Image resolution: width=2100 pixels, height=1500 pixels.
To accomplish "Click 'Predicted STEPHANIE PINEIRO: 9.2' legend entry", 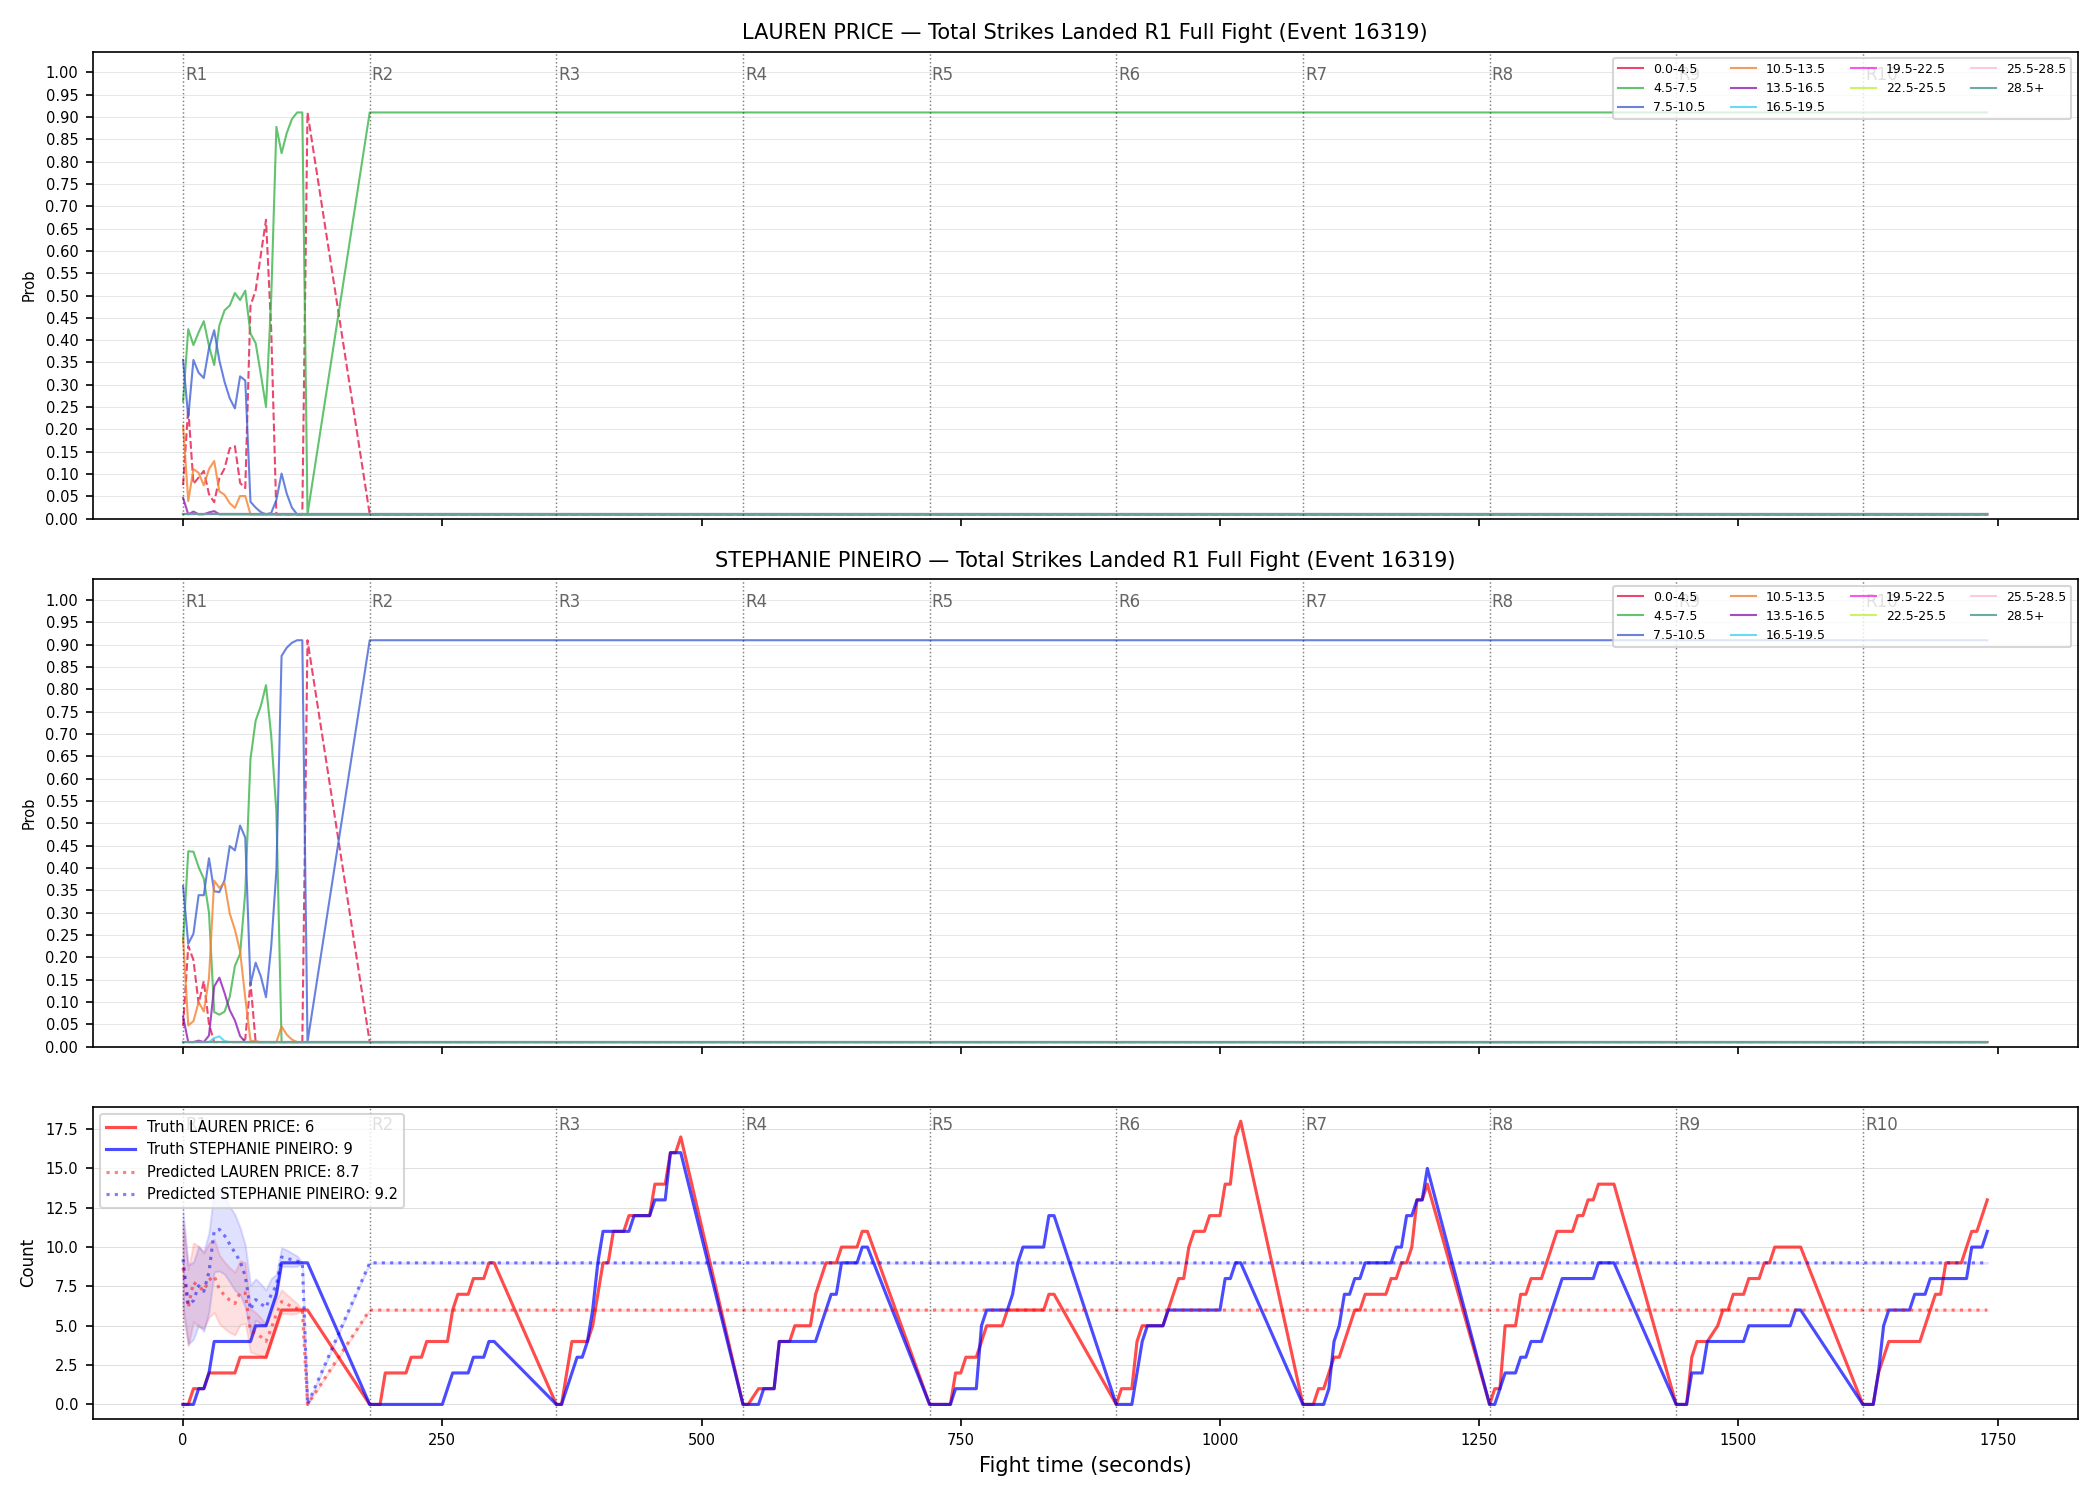I will [251, 1194].
